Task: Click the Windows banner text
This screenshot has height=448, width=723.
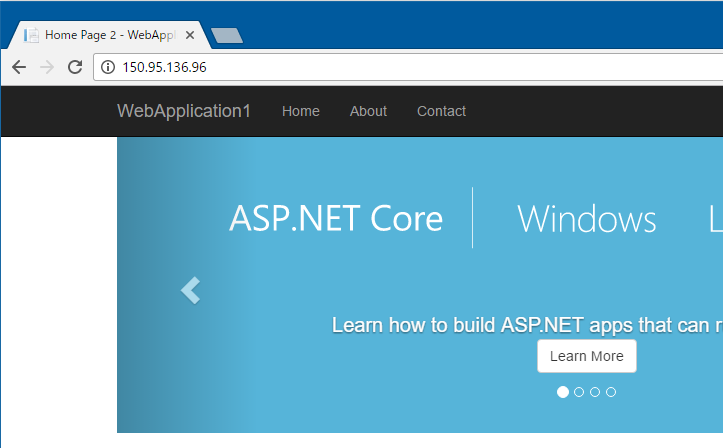Action: (x=587, y=219)
